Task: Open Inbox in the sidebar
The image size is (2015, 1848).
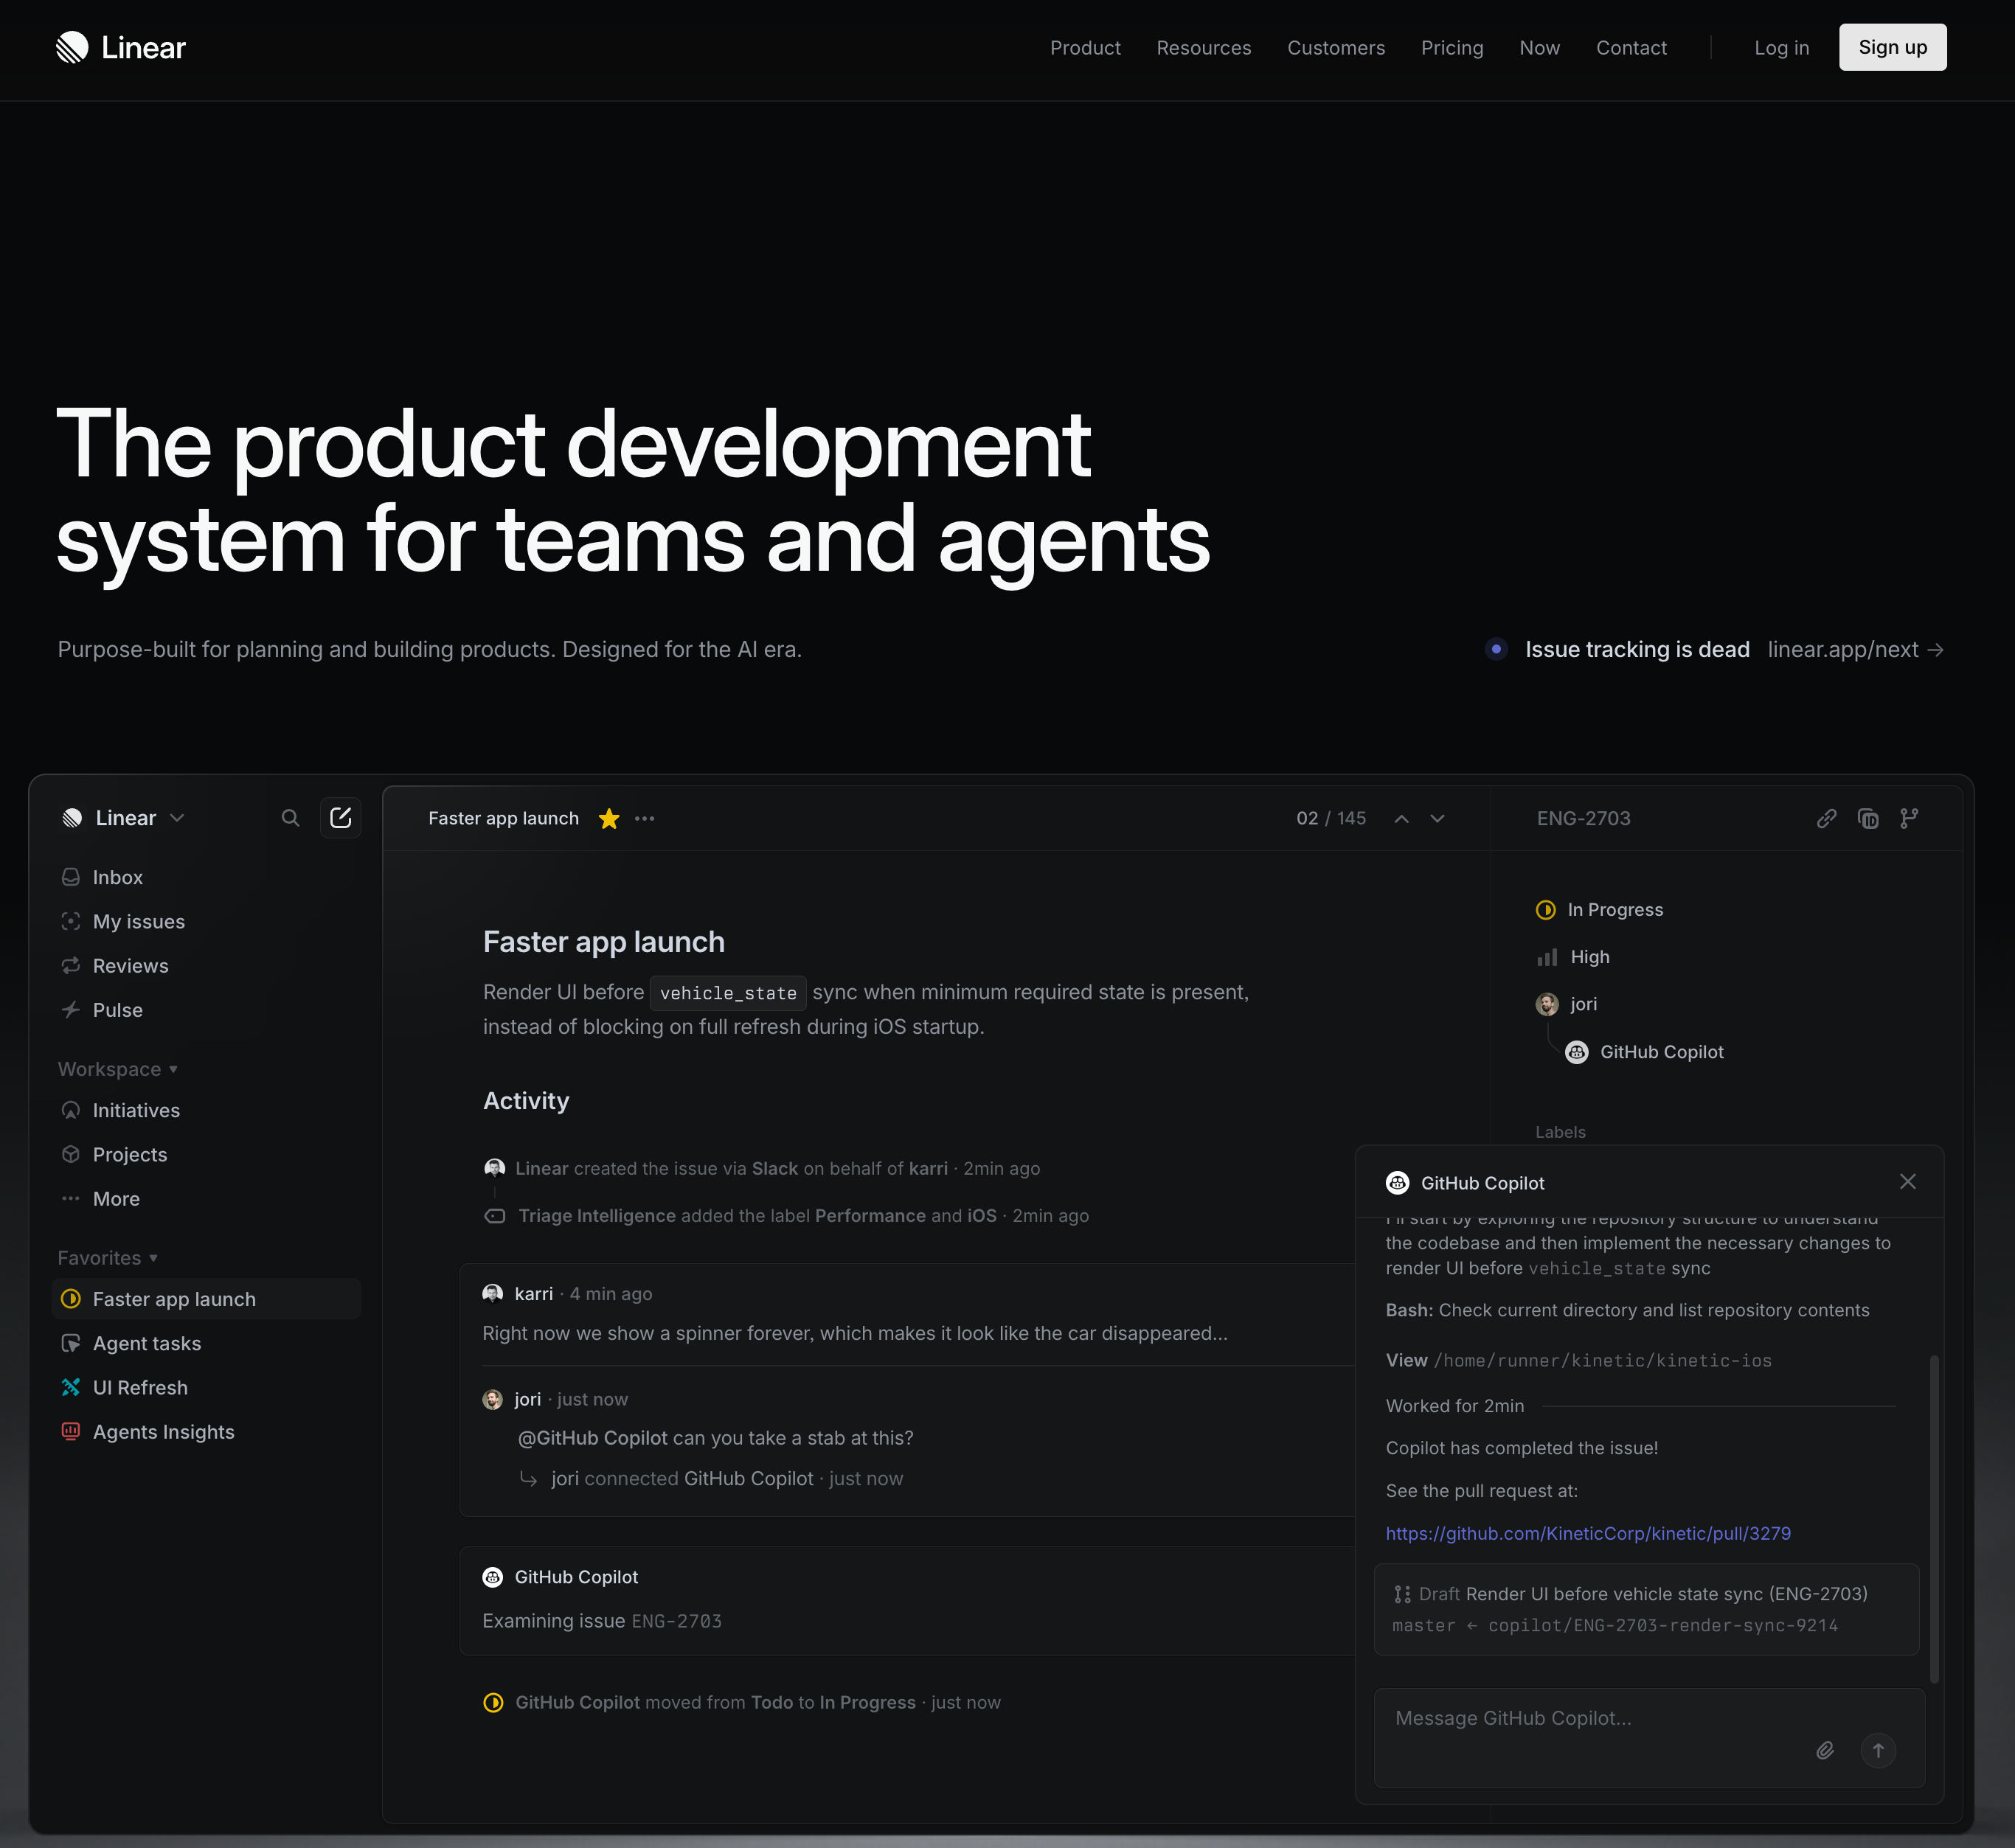Action: [117, 877]
